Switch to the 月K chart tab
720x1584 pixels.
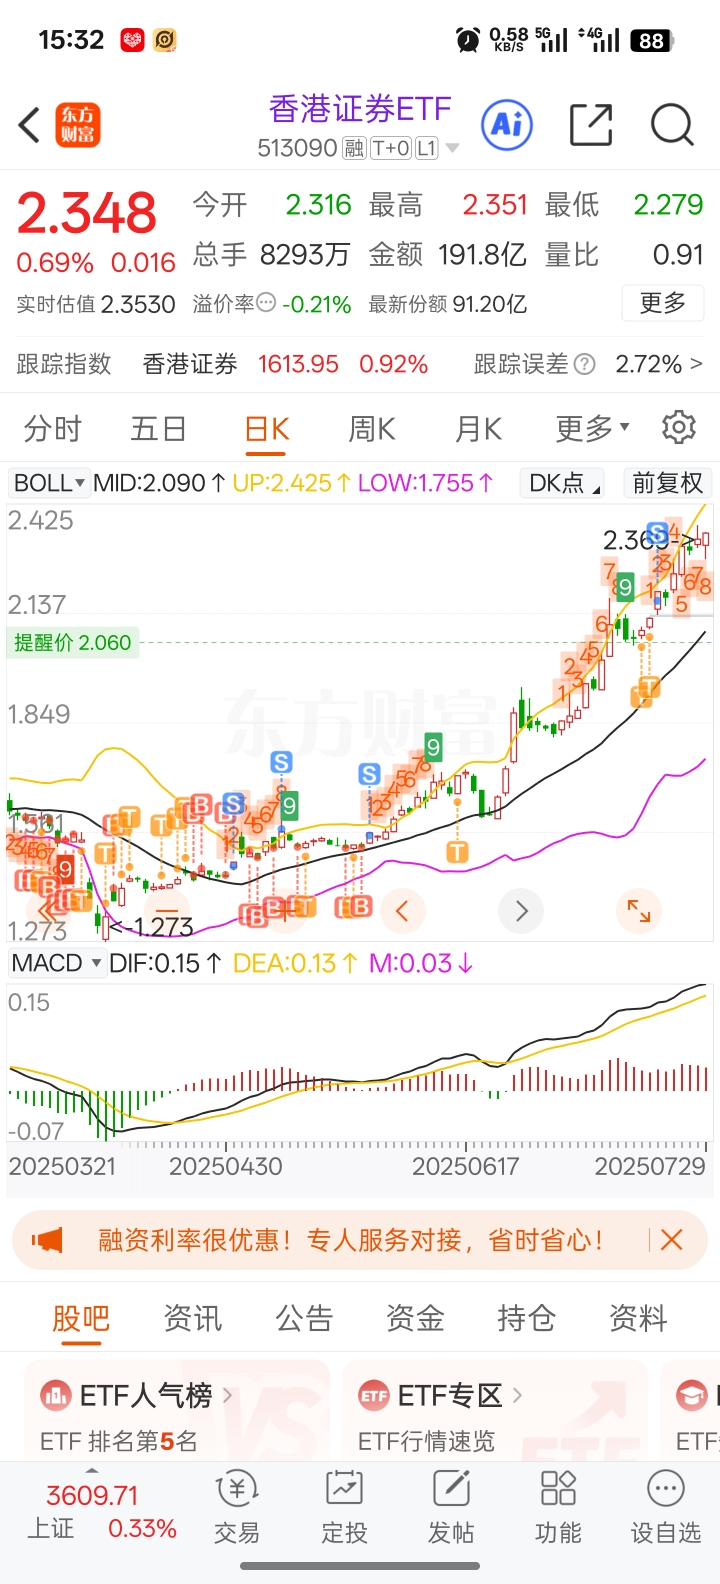point(478,429)
